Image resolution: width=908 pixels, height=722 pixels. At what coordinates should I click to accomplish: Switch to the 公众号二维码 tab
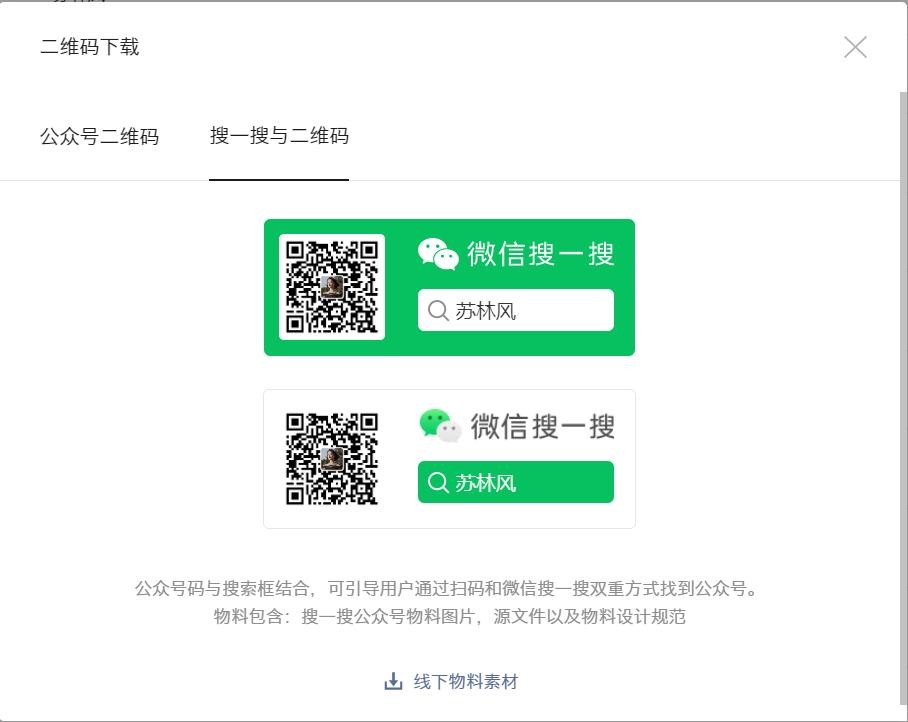(99, 136)
